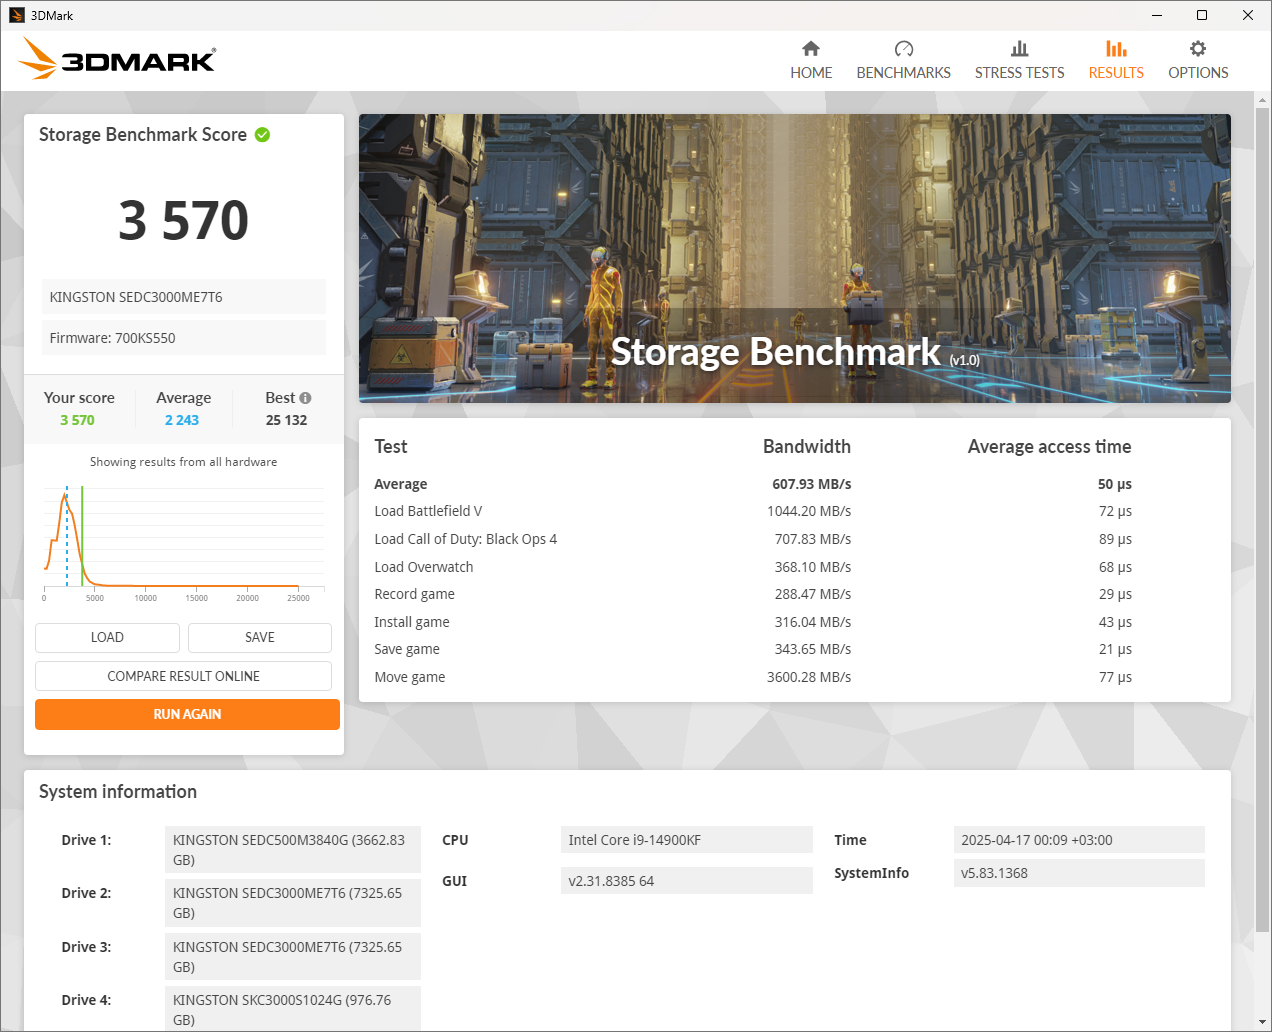
Task: Click the Average access time header
Action: 1049,447
